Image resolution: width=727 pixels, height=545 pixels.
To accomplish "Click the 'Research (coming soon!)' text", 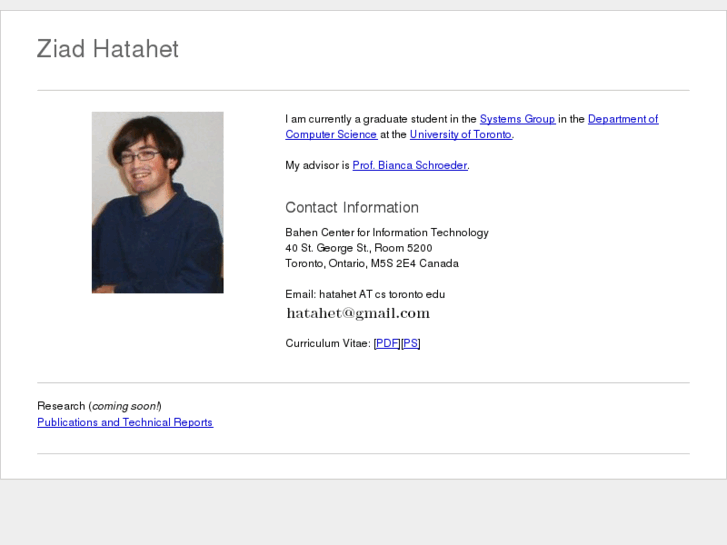I will tap(99, 406).
